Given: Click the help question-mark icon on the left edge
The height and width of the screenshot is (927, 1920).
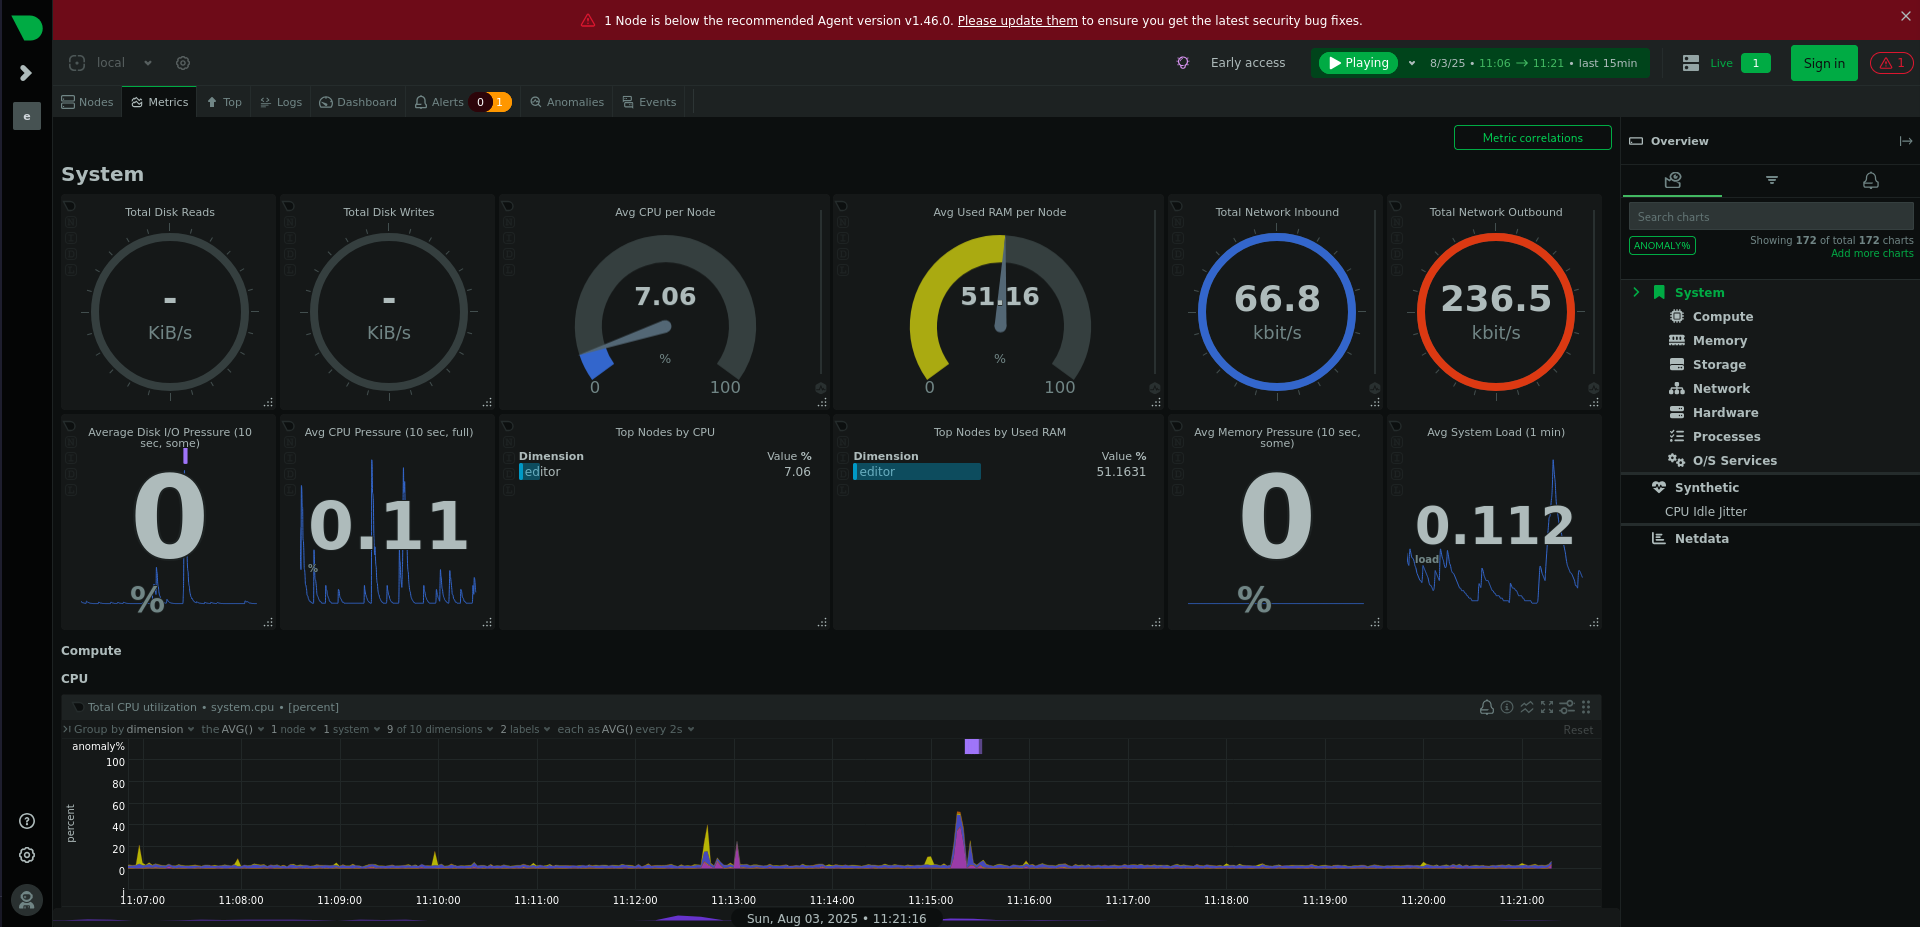Looking at the screenshot, I should click(x=26, y=820).
